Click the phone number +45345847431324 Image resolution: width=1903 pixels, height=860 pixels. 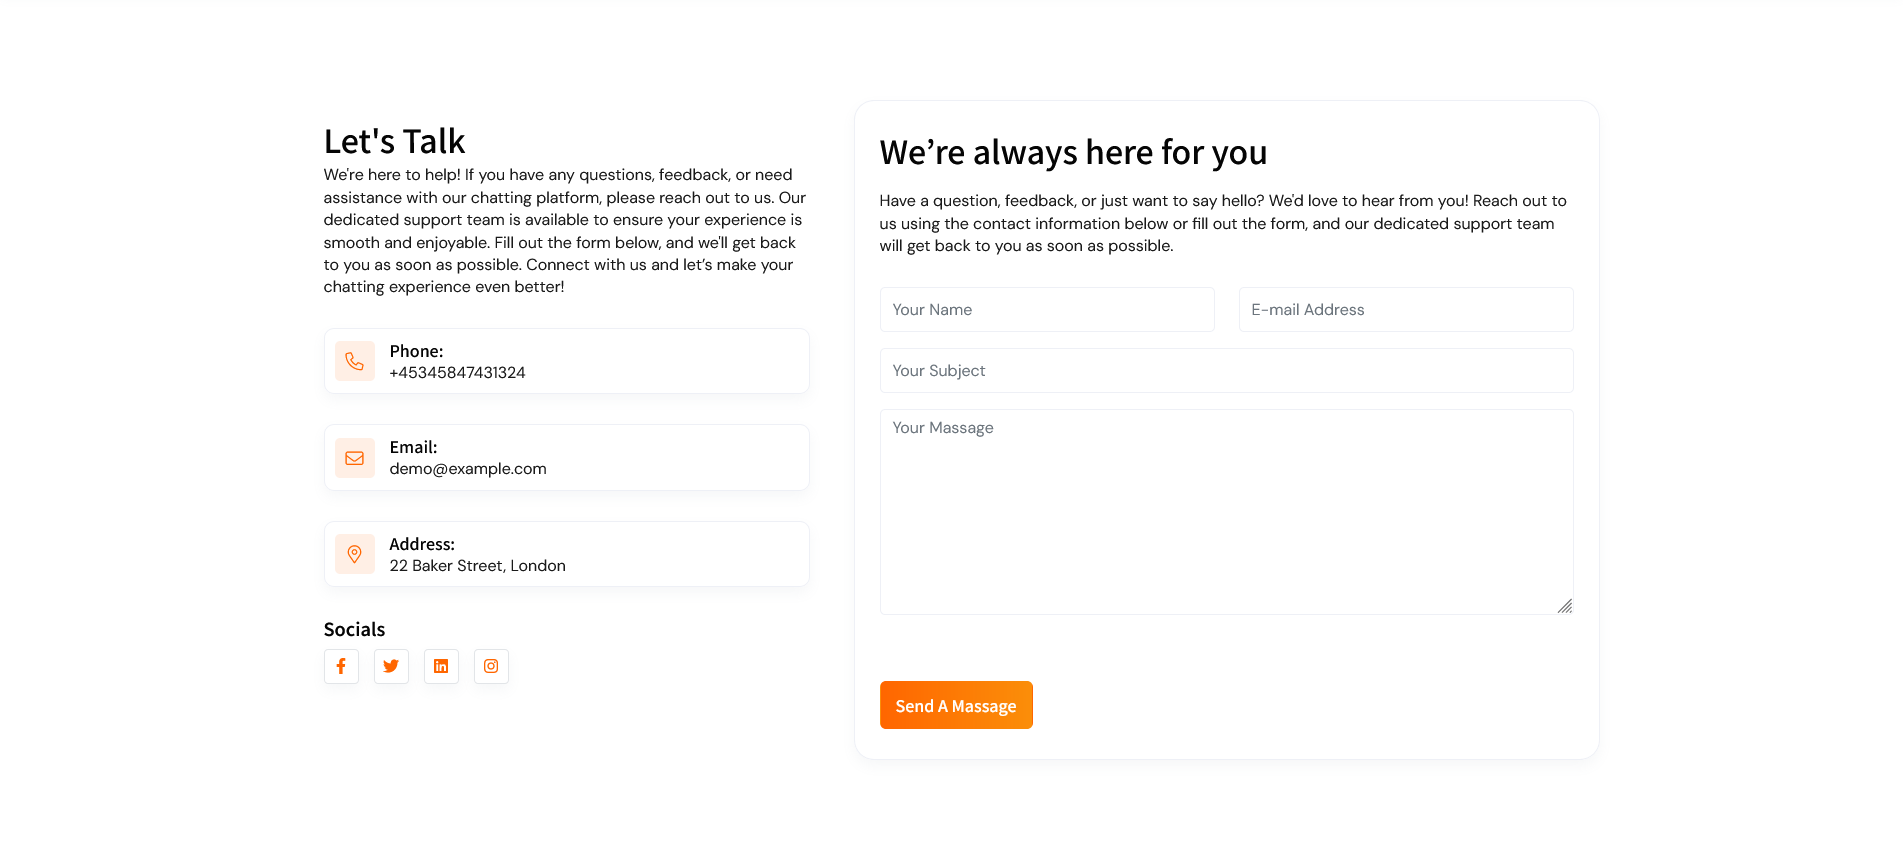pos(457,373)
